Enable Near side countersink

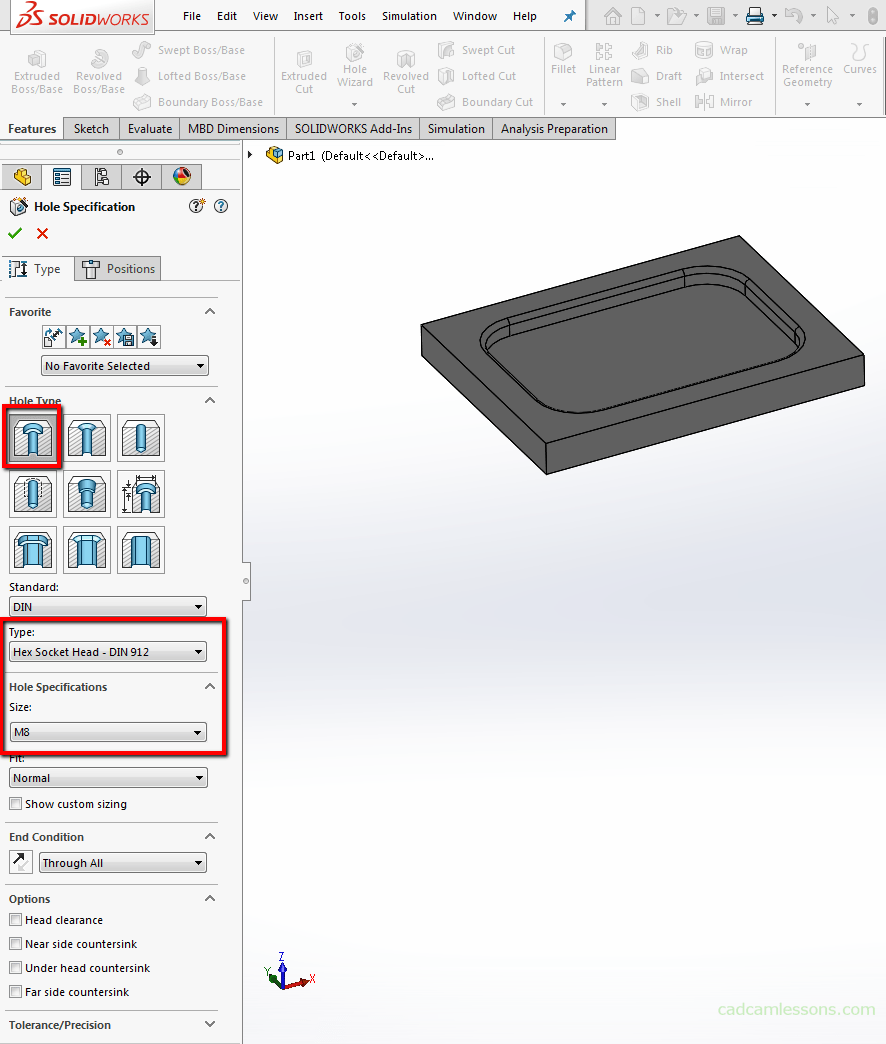click(x=16, y=944)
